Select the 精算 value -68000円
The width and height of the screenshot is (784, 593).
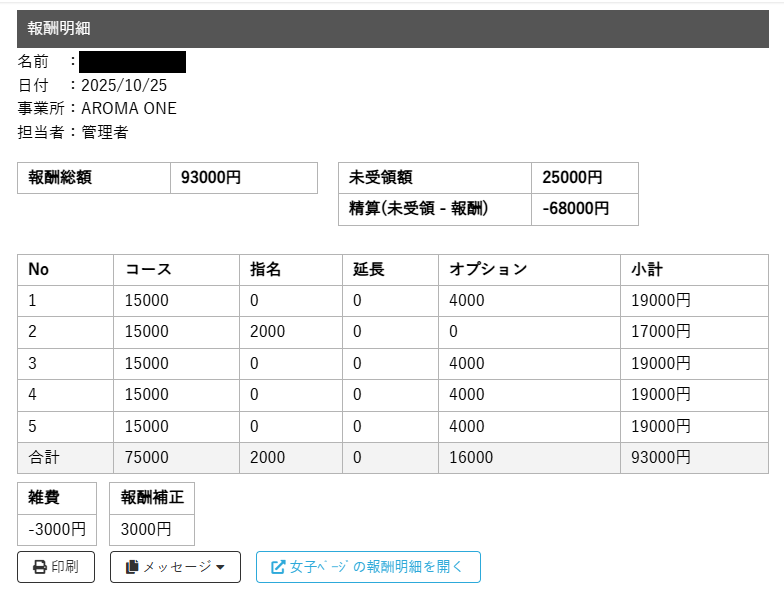575,209
